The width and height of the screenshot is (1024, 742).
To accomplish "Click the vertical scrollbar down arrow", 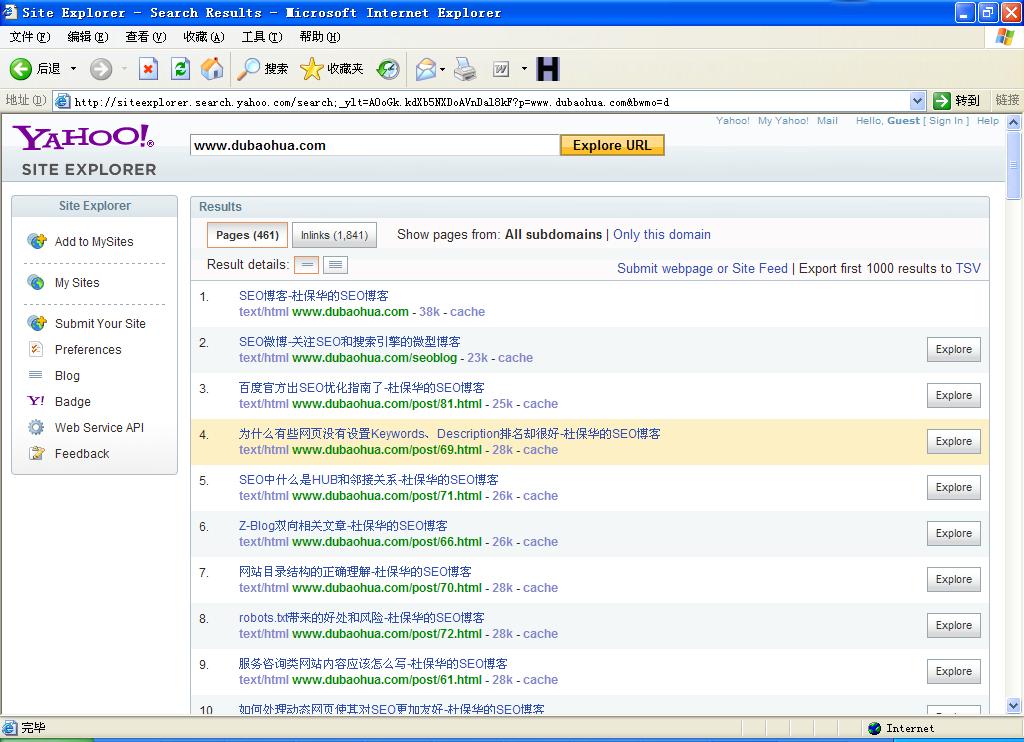I will tap(1014, 706).
